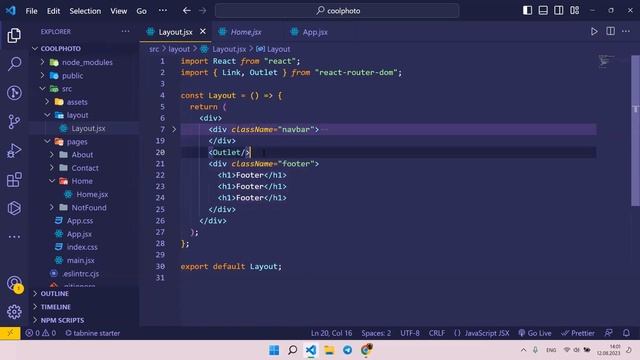
Task: Split the editor to the right
Action: point(610,31)
